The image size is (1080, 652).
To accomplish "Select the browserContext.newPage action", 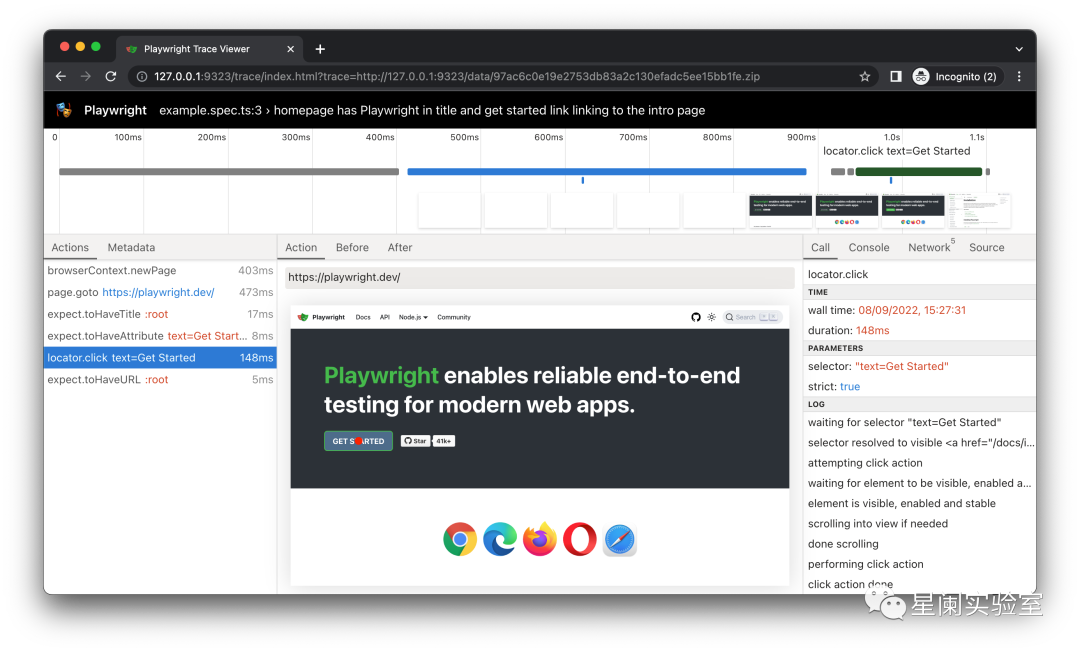I will (x=160, y=271).
